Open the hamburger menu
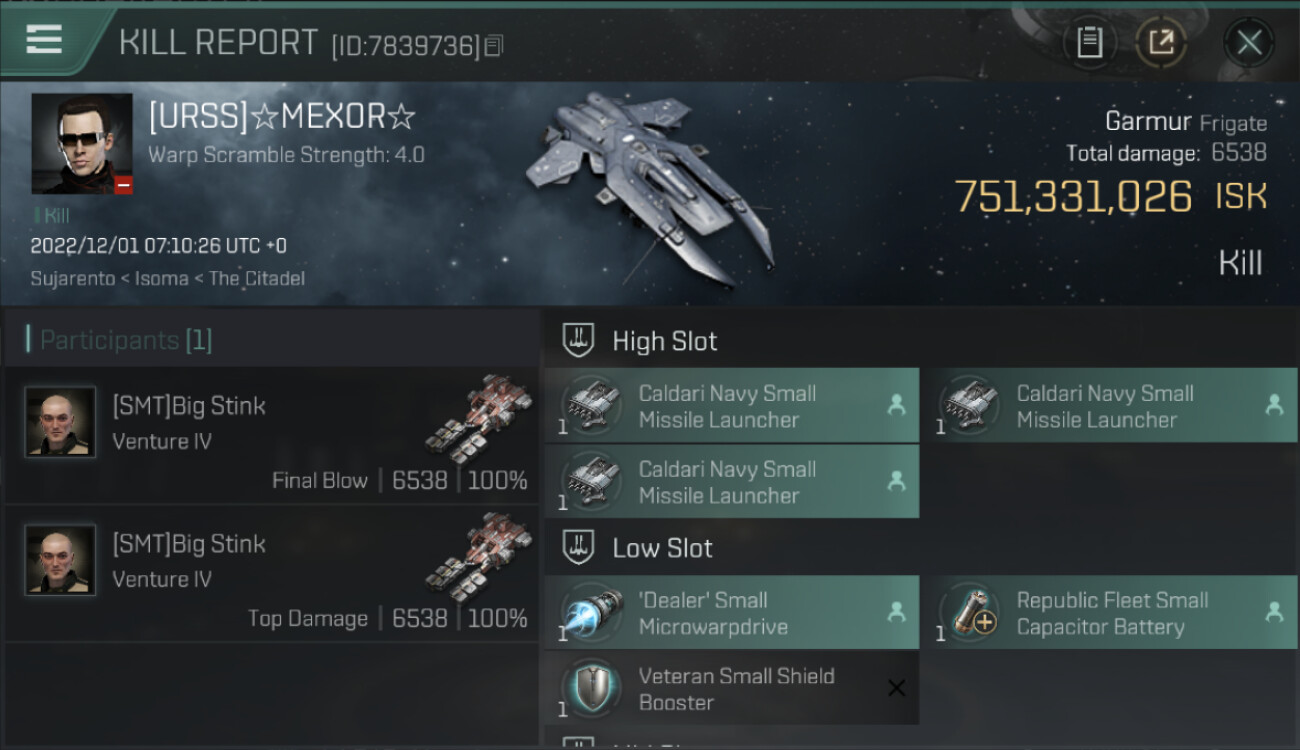The width and height of the screenshot is (1300, 750). [44, 40]
